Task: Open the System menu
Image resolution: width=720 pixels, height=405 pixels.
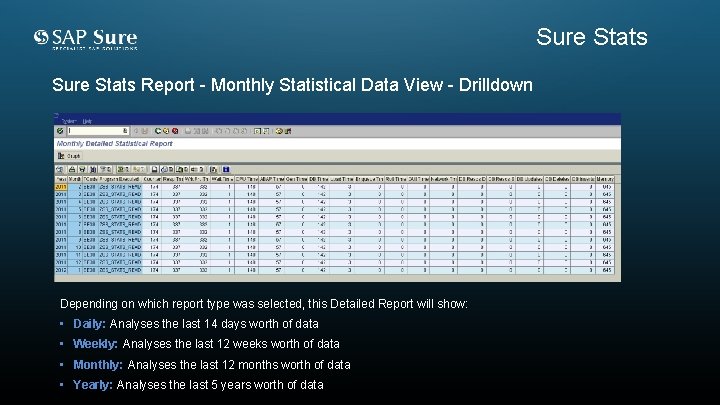Action: 69,121
